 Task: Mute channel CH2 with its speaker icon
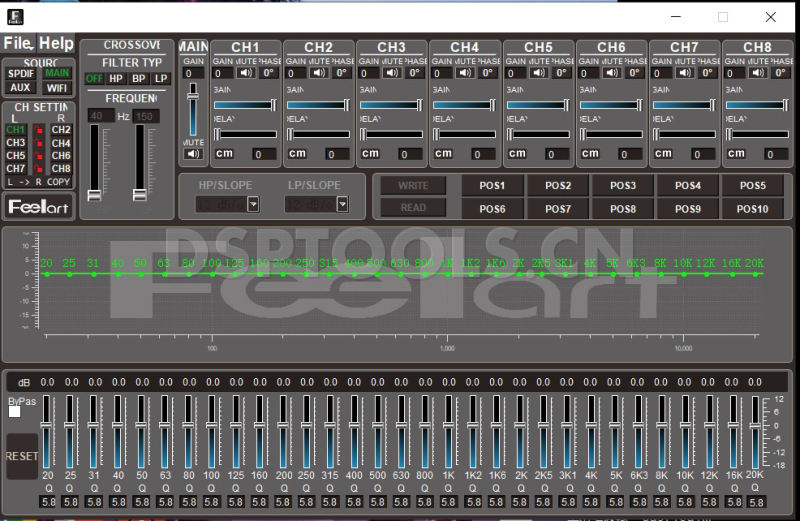pyautogui.click(x=319, y=73)
